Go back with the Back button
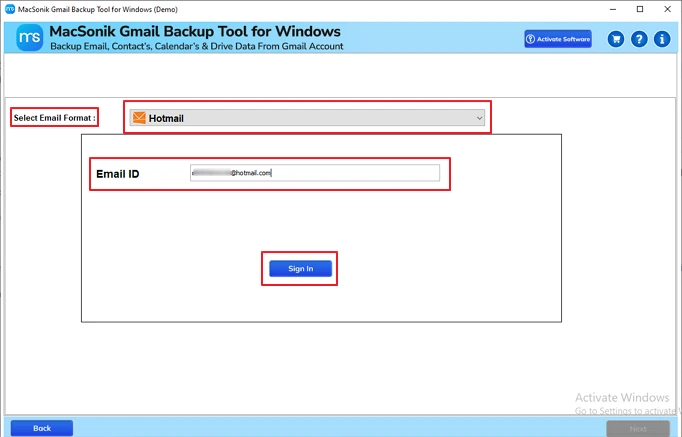The image size is (682, 437). click(x=42, y=428)
